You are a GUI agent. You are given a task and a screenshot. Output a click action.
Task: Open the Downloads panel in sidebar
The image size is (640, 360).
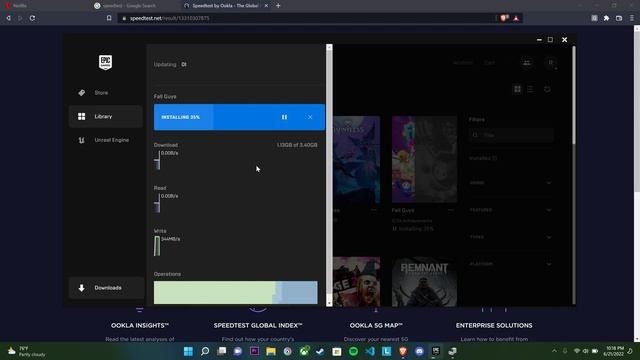coord(106,288)
